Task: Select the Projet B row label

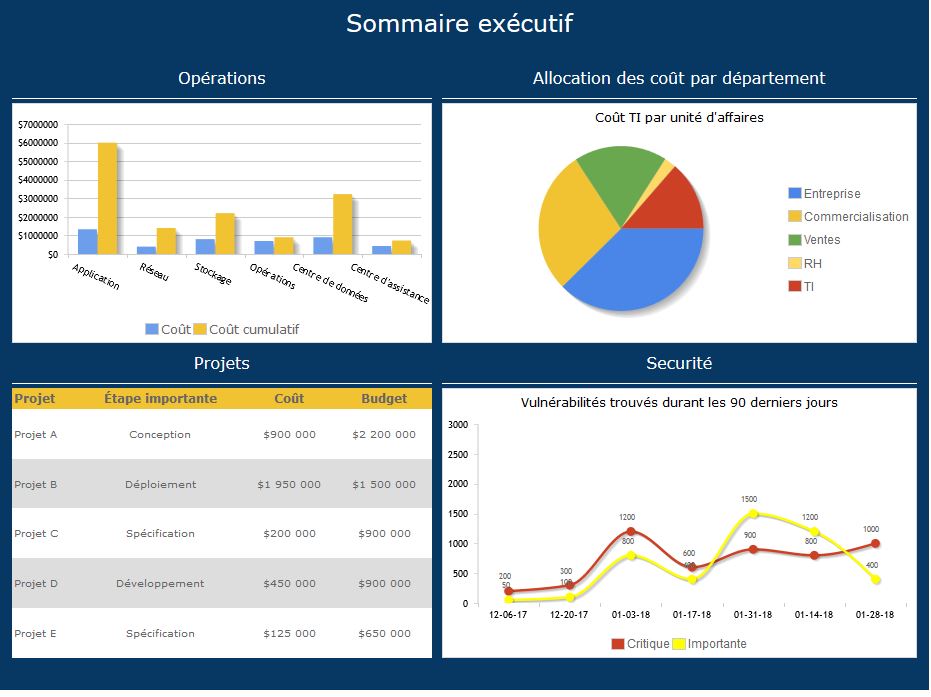Action: click(x=36, y=484)
